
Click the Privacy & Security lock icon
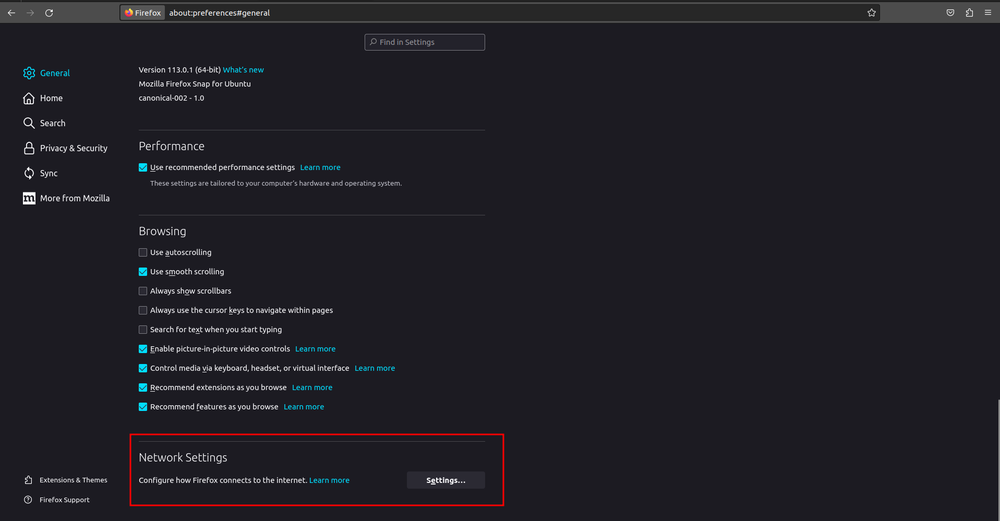[29, 148]
